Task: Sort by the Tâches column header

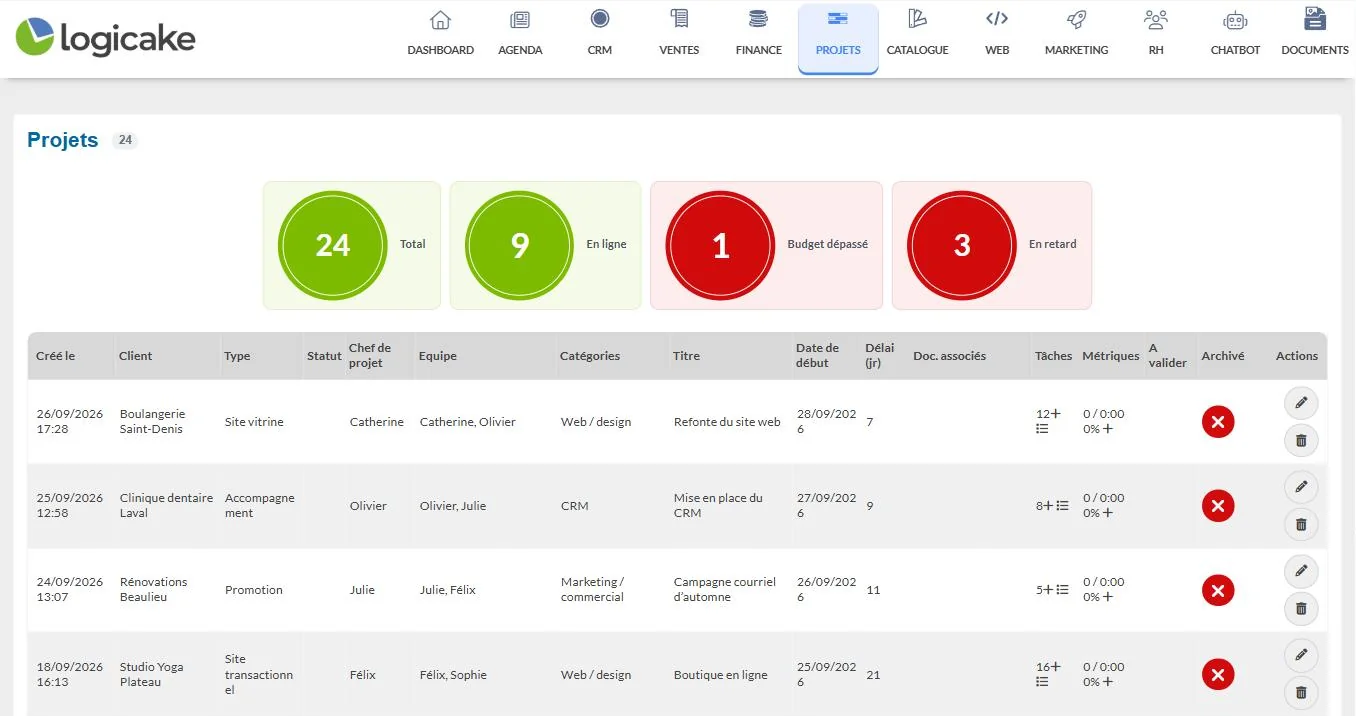Action: click(1054, 356)
